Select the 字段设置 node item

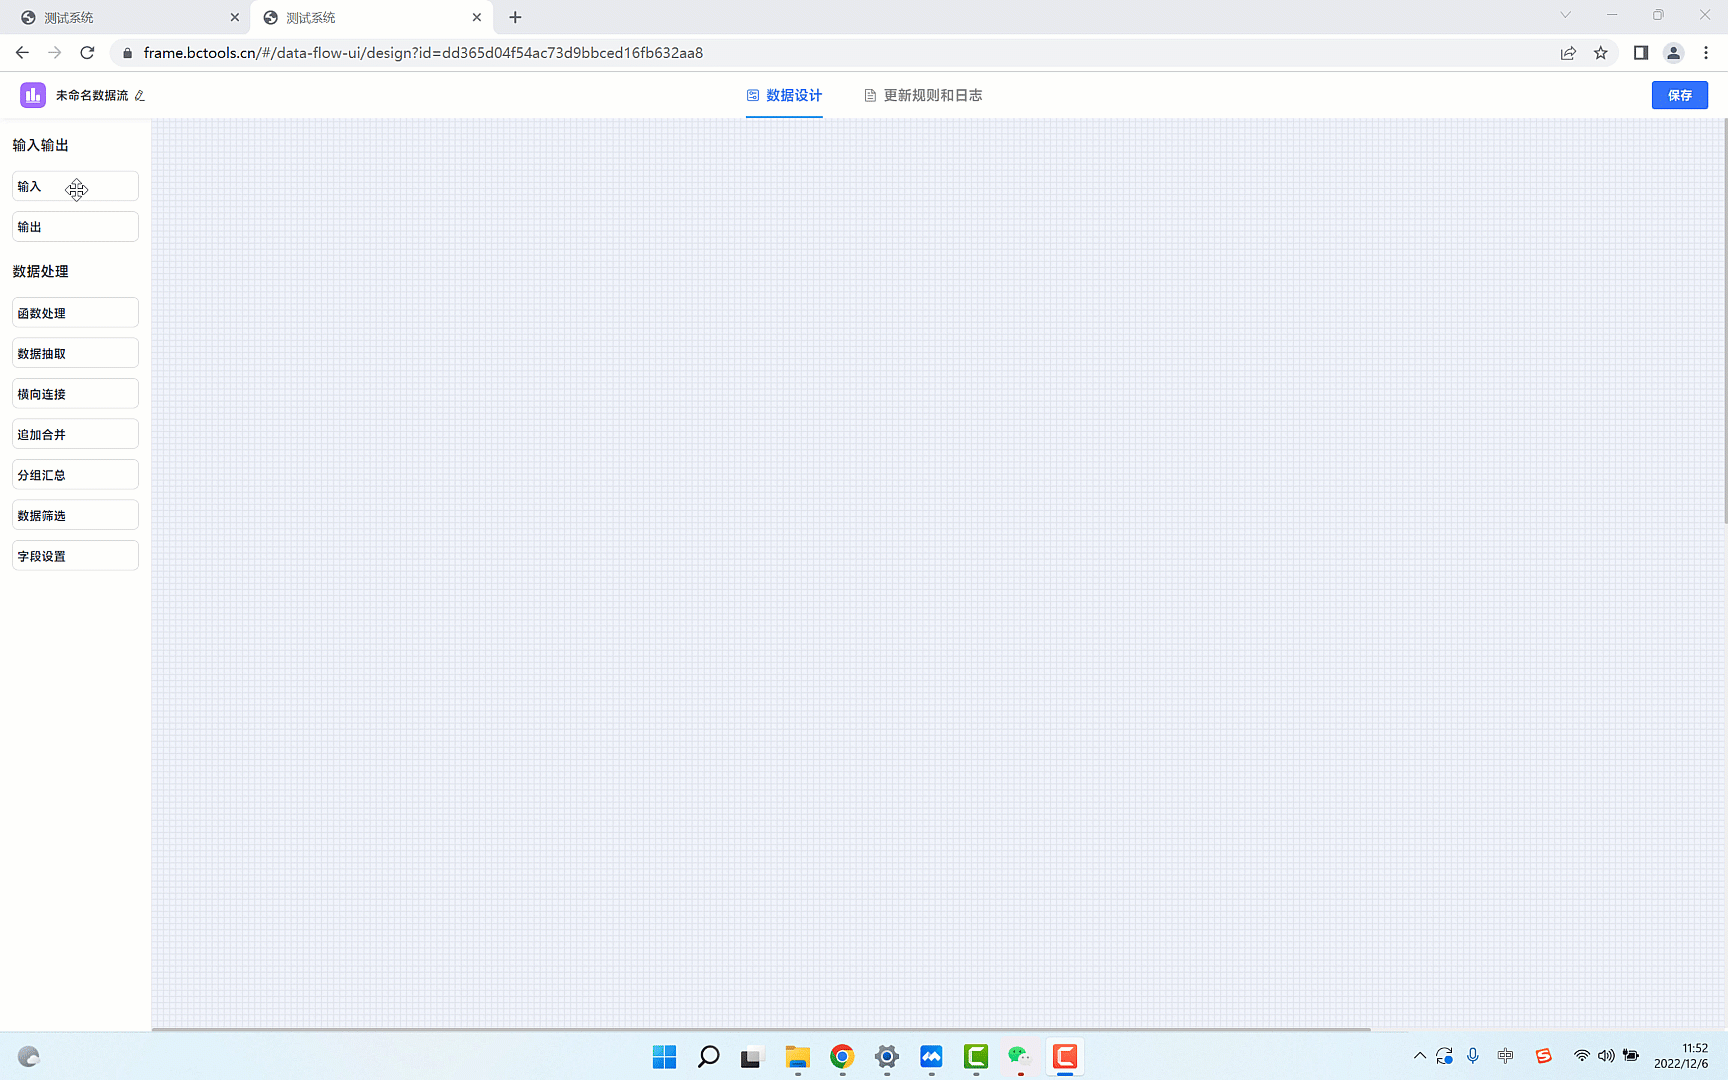(75, 556)
